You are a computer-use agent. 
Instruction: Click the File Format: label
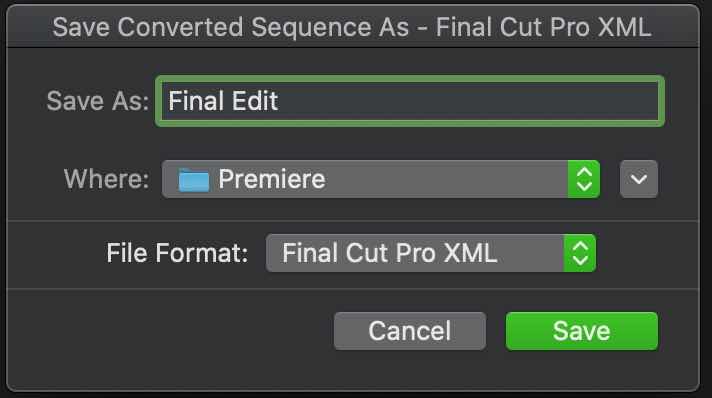pos(177,253)
